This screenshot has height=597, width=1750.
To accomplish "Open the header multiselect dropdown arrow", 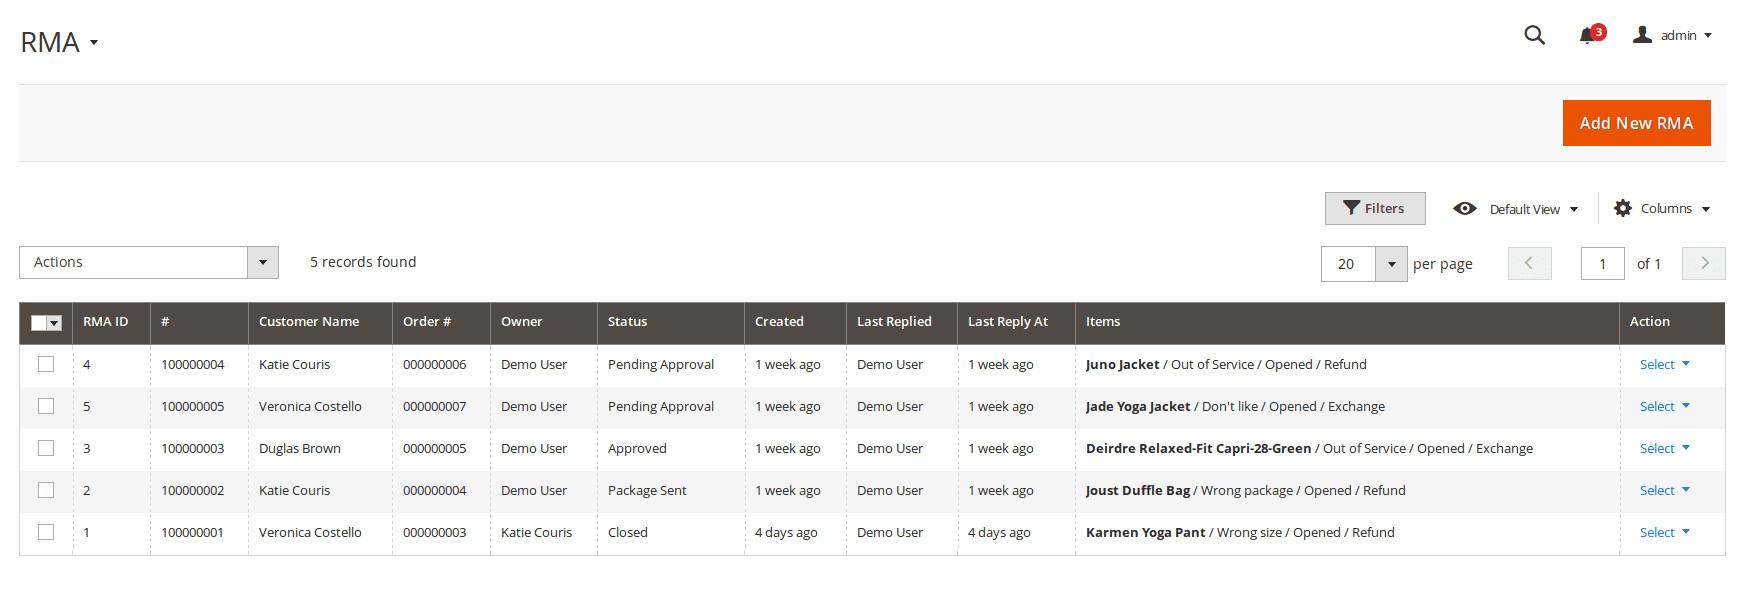I will tap(55, 322).
